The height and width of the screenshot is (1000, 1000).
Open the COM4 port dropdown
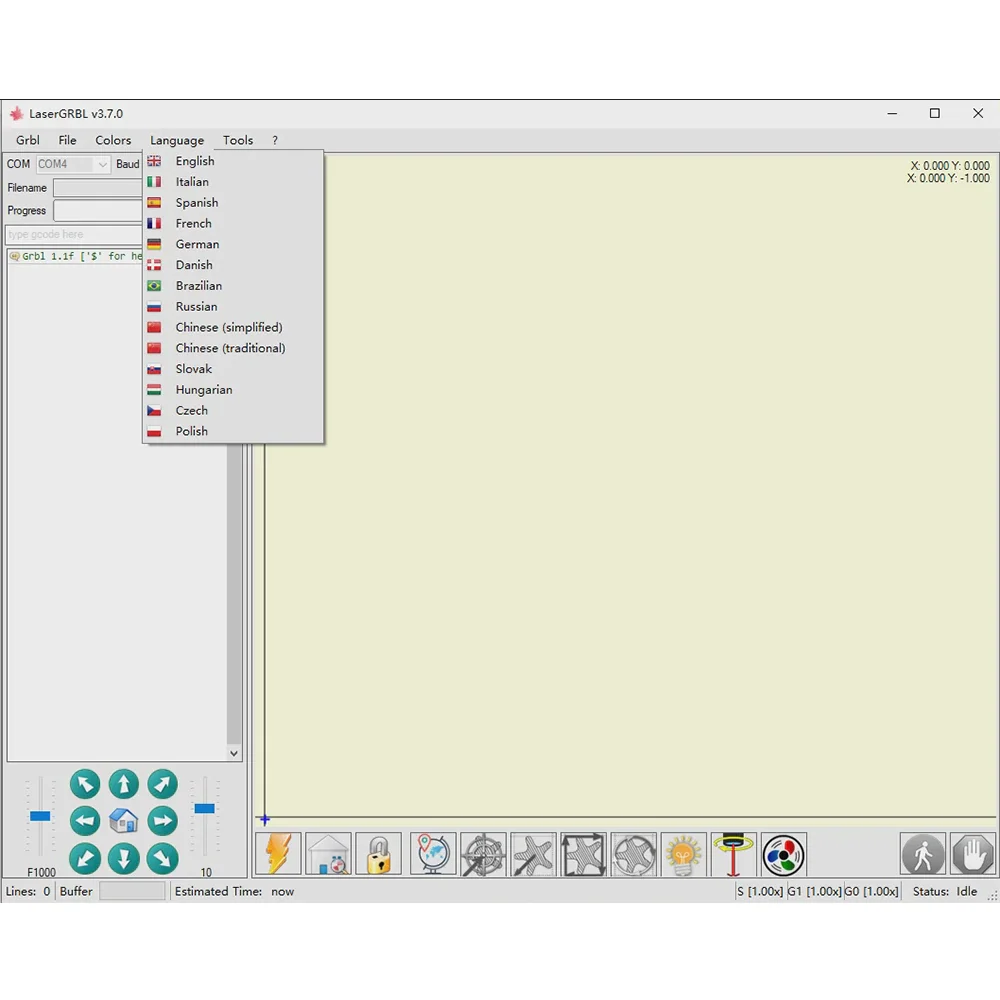point(73,165)
